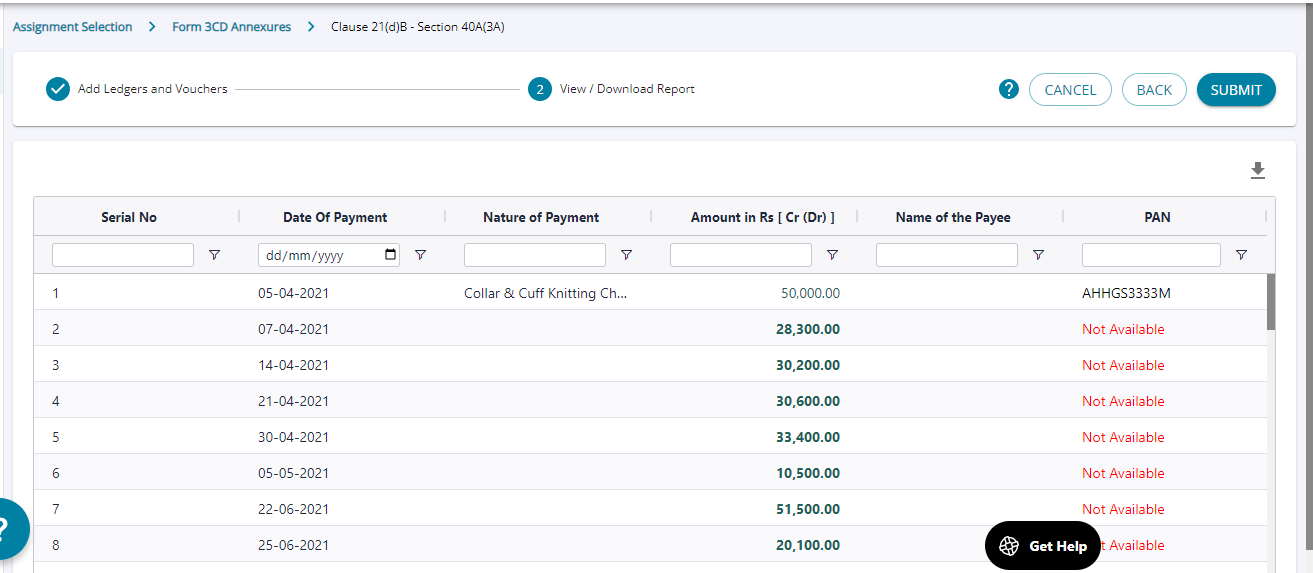Click the floating help circle at left edge
The width and height of the screenshot is (1313, 573).
(8, 528)
